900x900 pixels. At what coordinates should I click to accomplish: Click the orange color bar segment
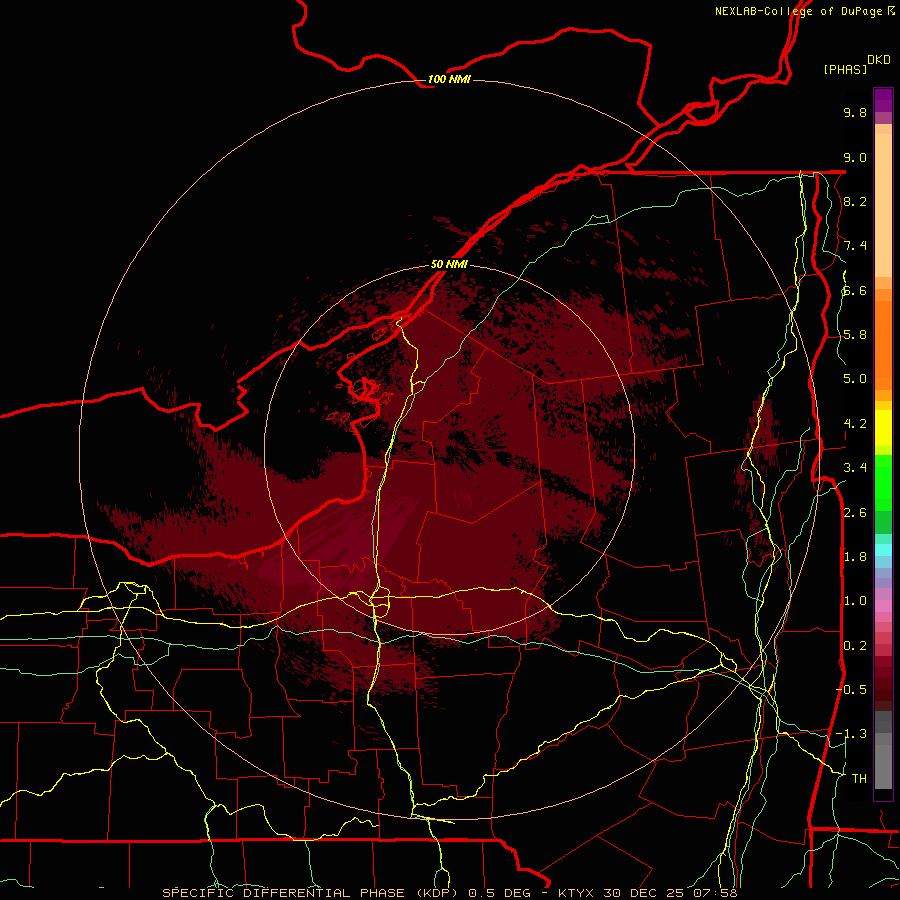click(x=883, y=346)
